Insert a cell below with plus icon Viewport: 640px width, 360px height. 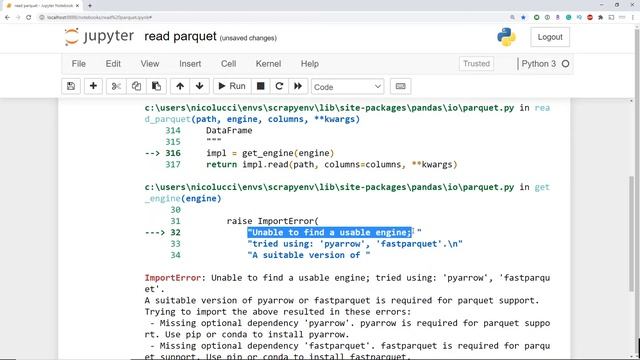(x=93, y=87)
